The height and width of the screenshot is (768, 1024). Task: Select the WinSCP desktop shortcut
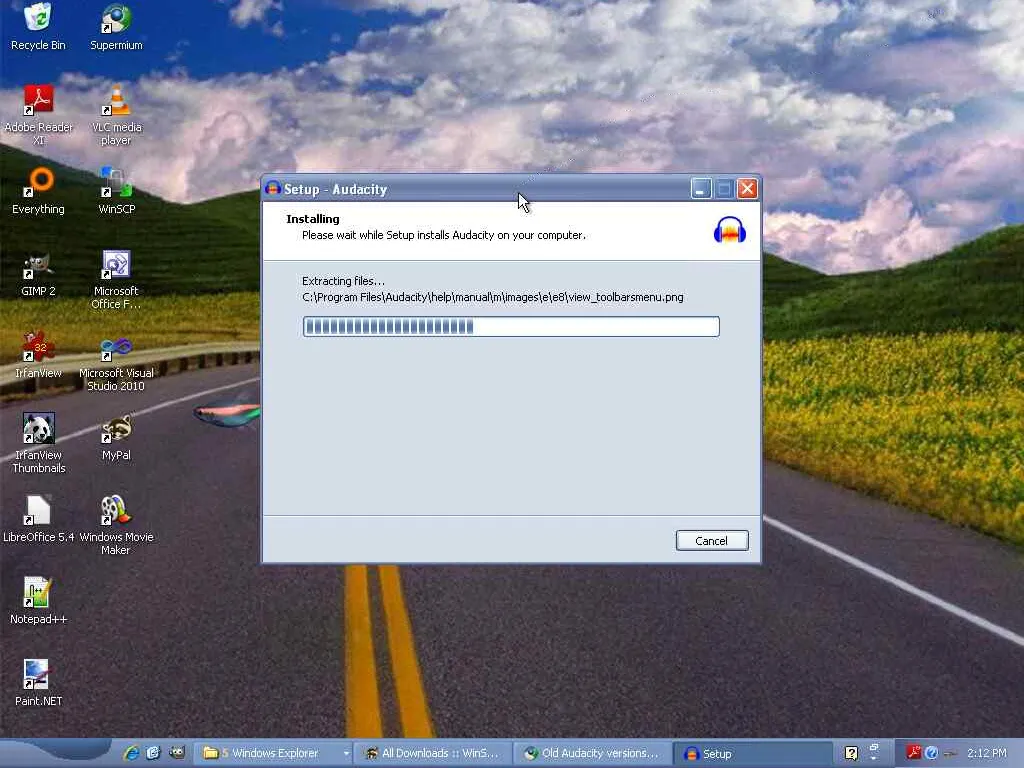(x=116, y=191)
